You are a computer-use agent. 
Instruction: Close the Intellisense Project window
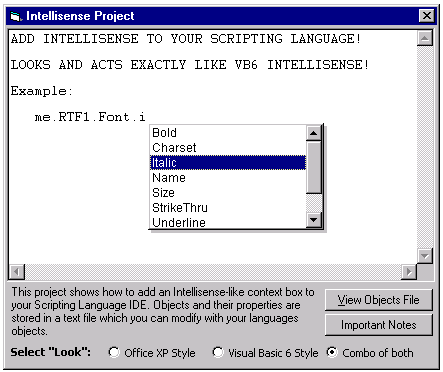click(x=427, y=16)
